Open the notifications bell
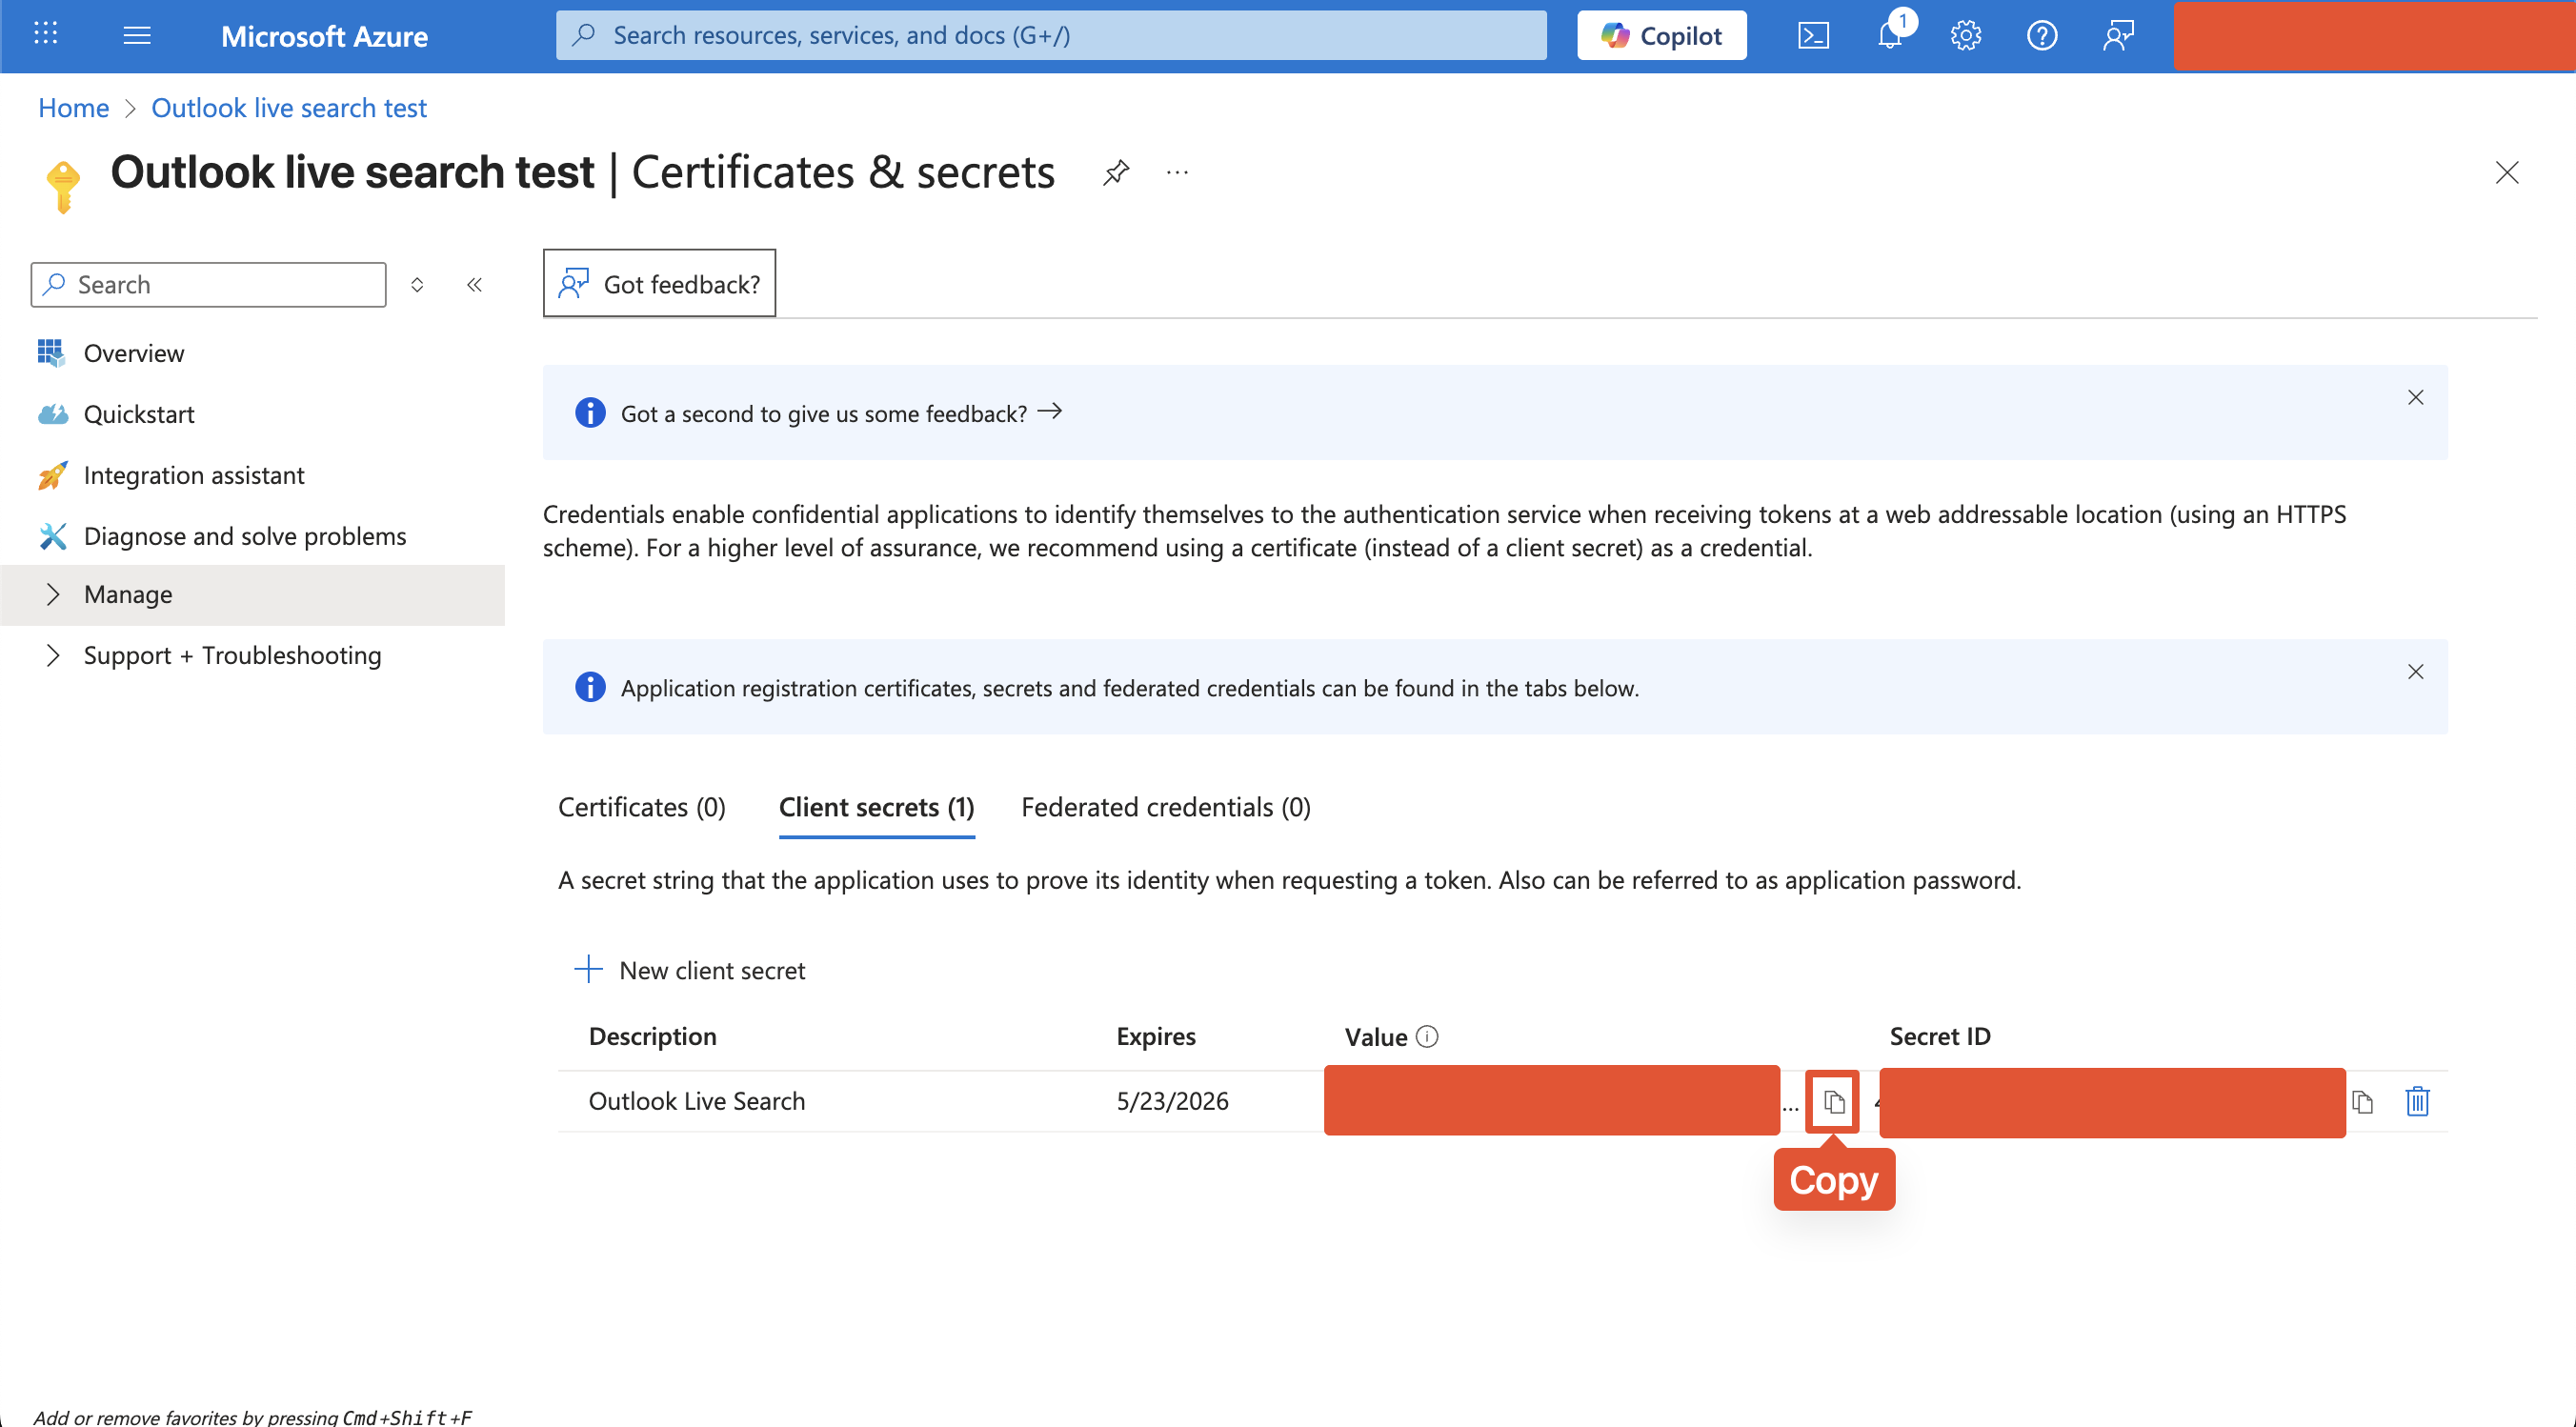 (x=1889, y=36)
